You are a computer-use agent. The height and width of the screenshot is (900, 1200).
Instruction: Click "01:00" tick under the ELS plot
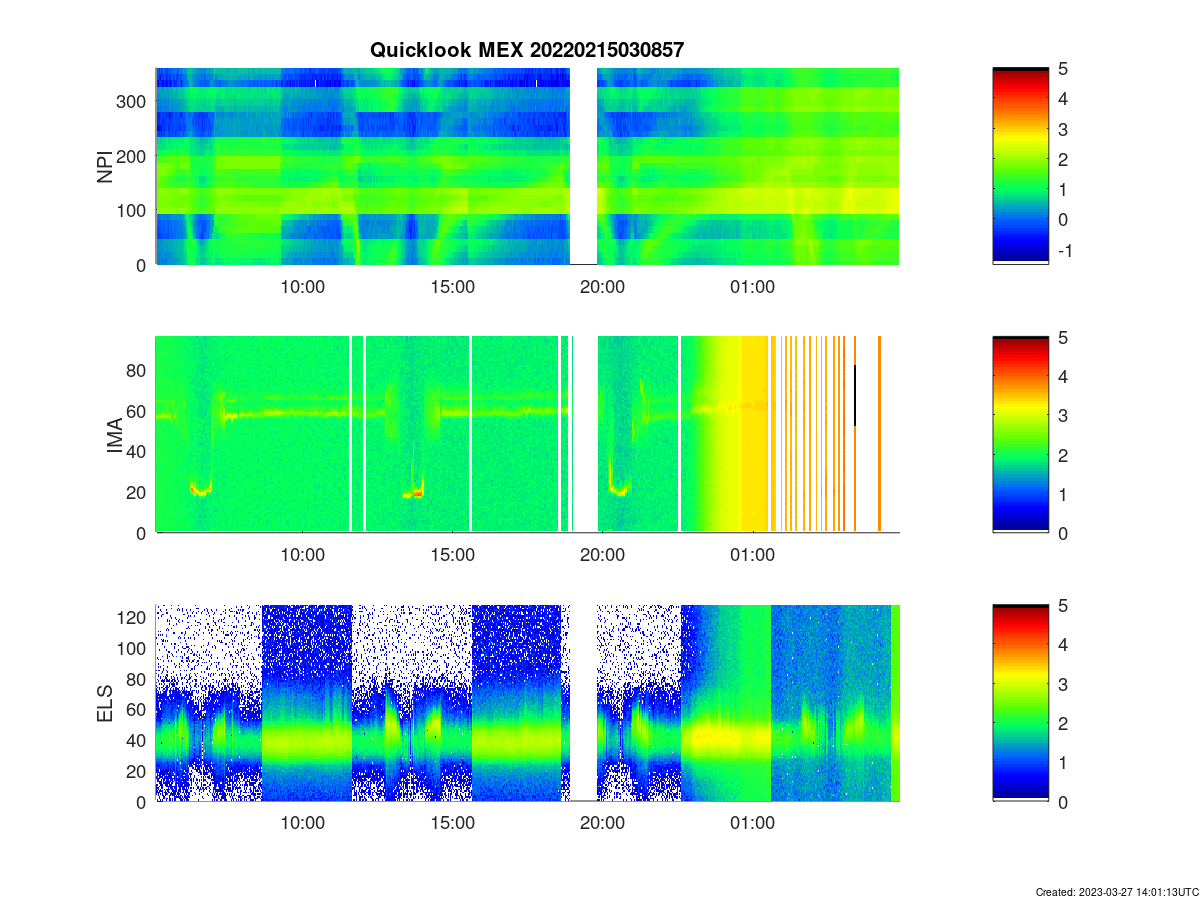pos(752,823)
